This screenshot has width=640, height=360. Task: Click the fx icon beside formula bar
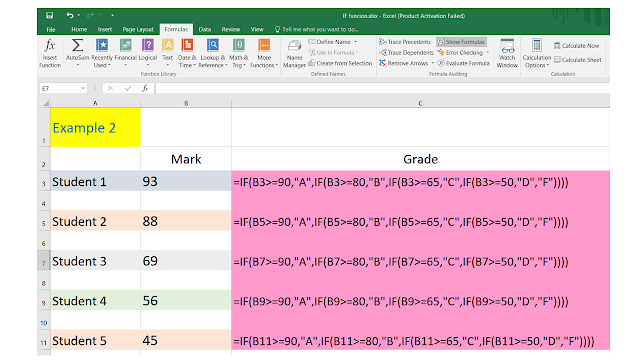145,88
